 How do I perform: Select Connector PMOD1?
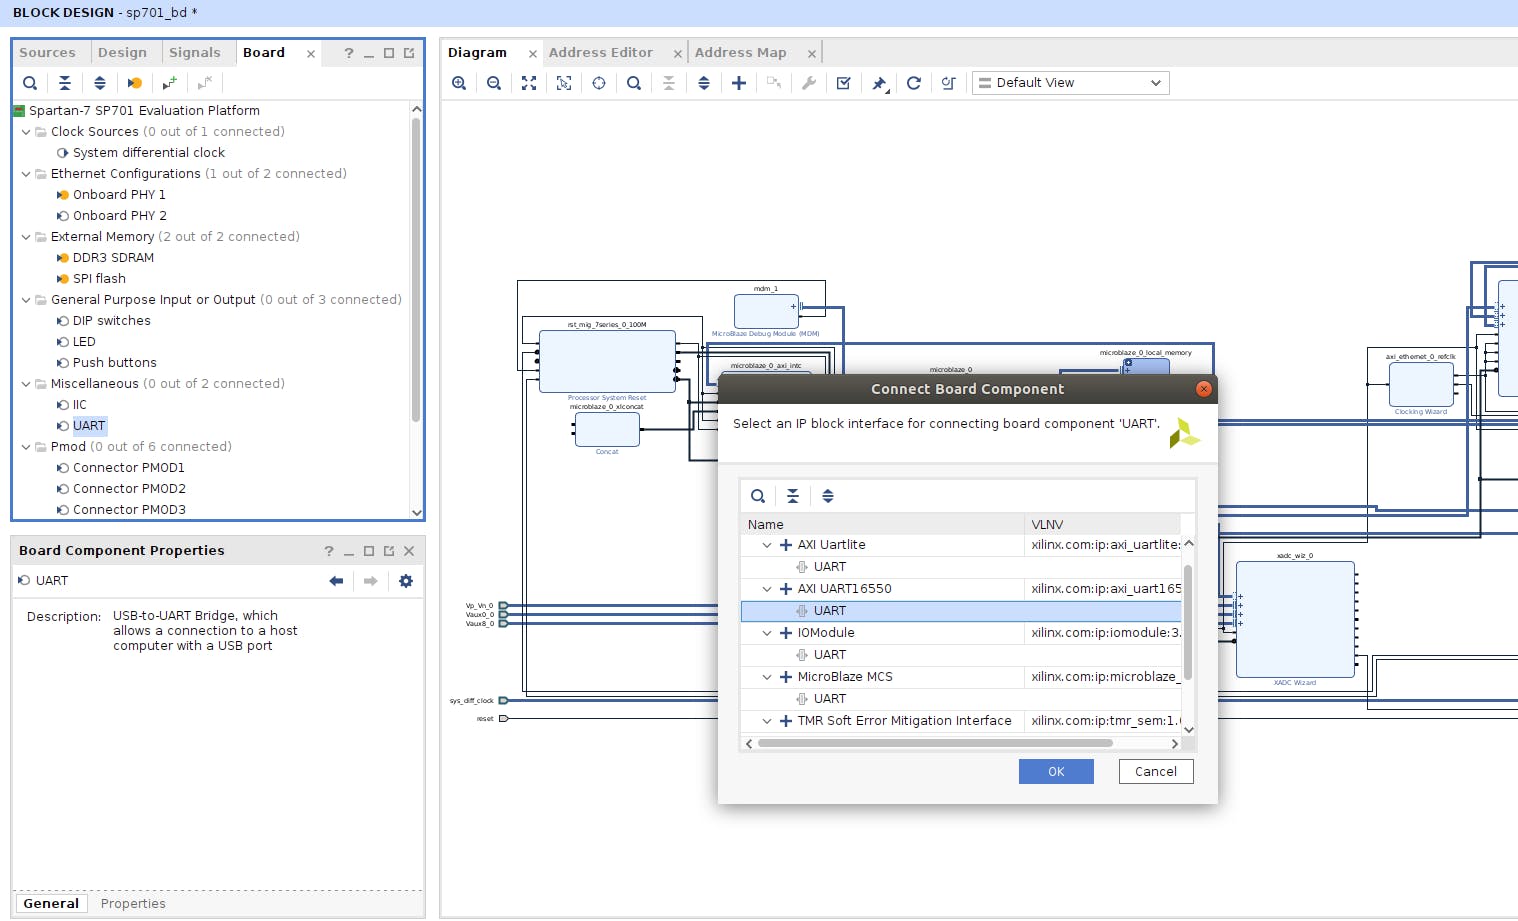pyautogui.click(x=129, y=468)
